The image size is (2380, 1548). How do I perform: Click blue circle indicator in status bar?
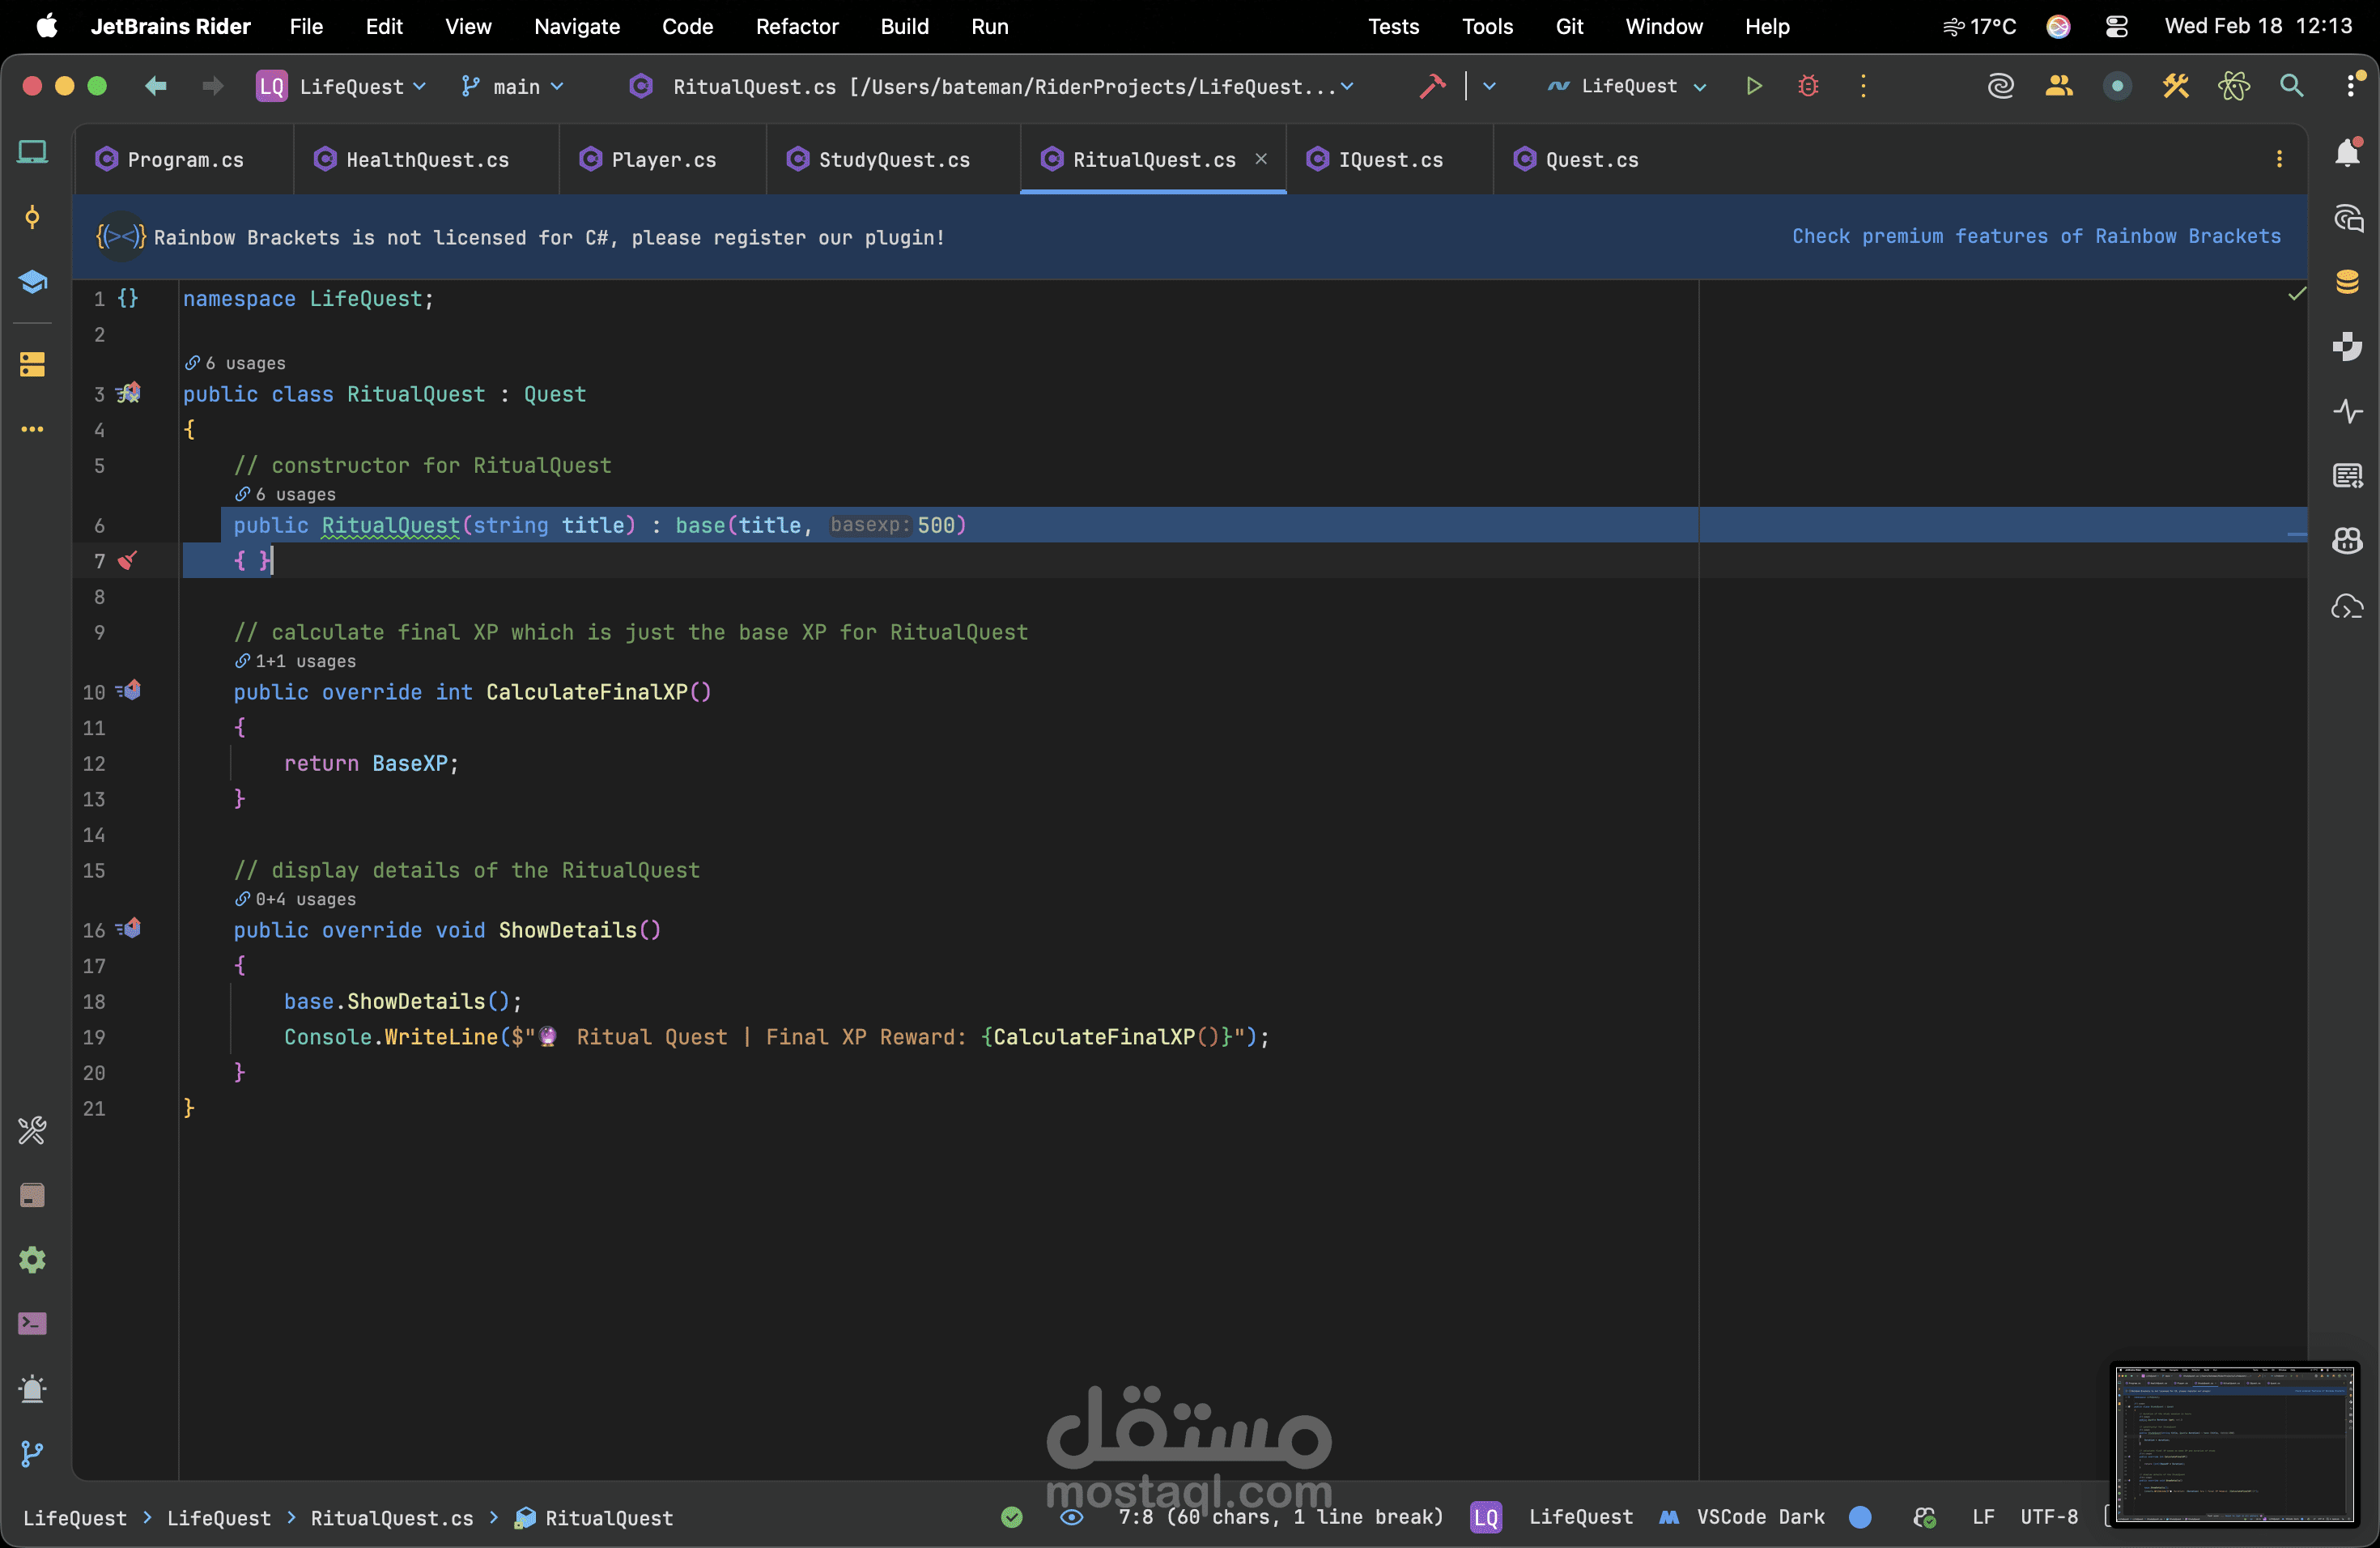pyautogui.click(x=1860, y=1517)
